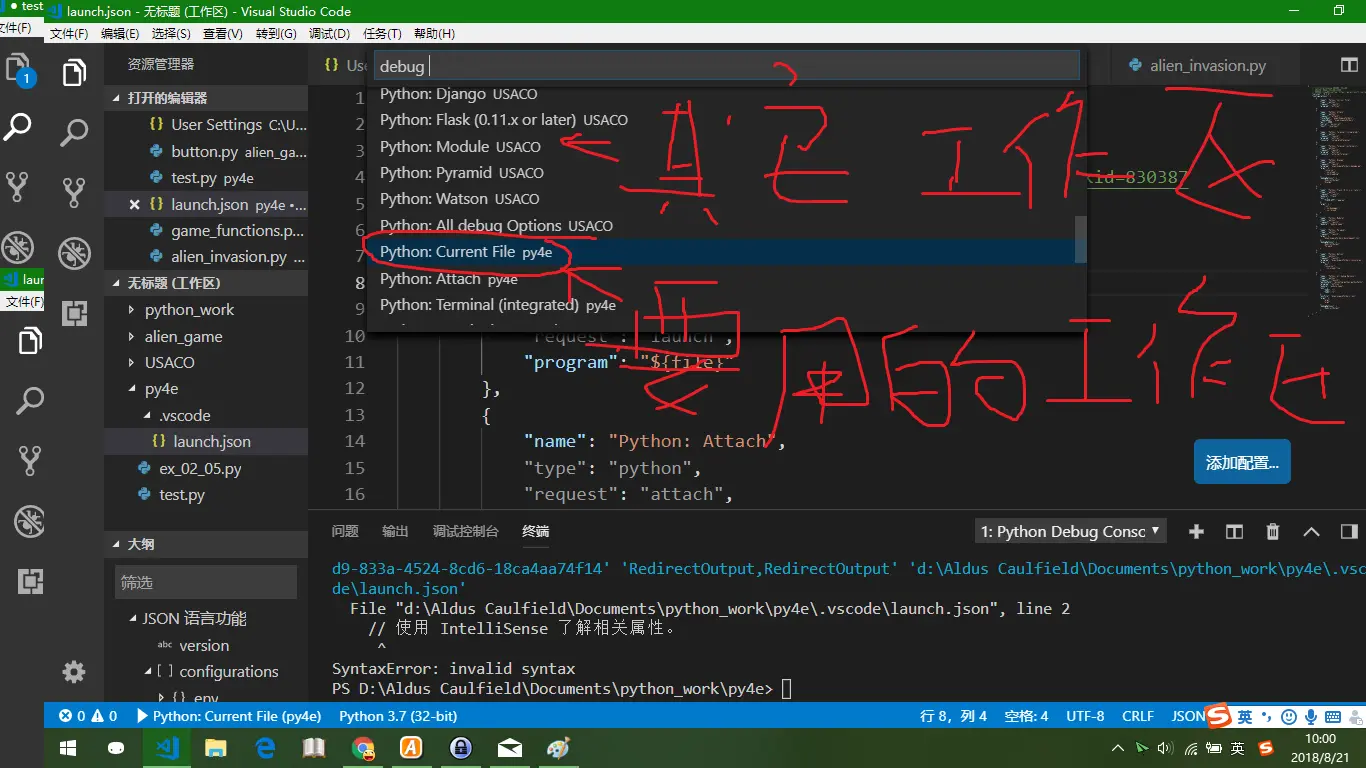Open Paint app from the taskbar
The height and width of the screenshot is (768, 1366).
[558, 748]
